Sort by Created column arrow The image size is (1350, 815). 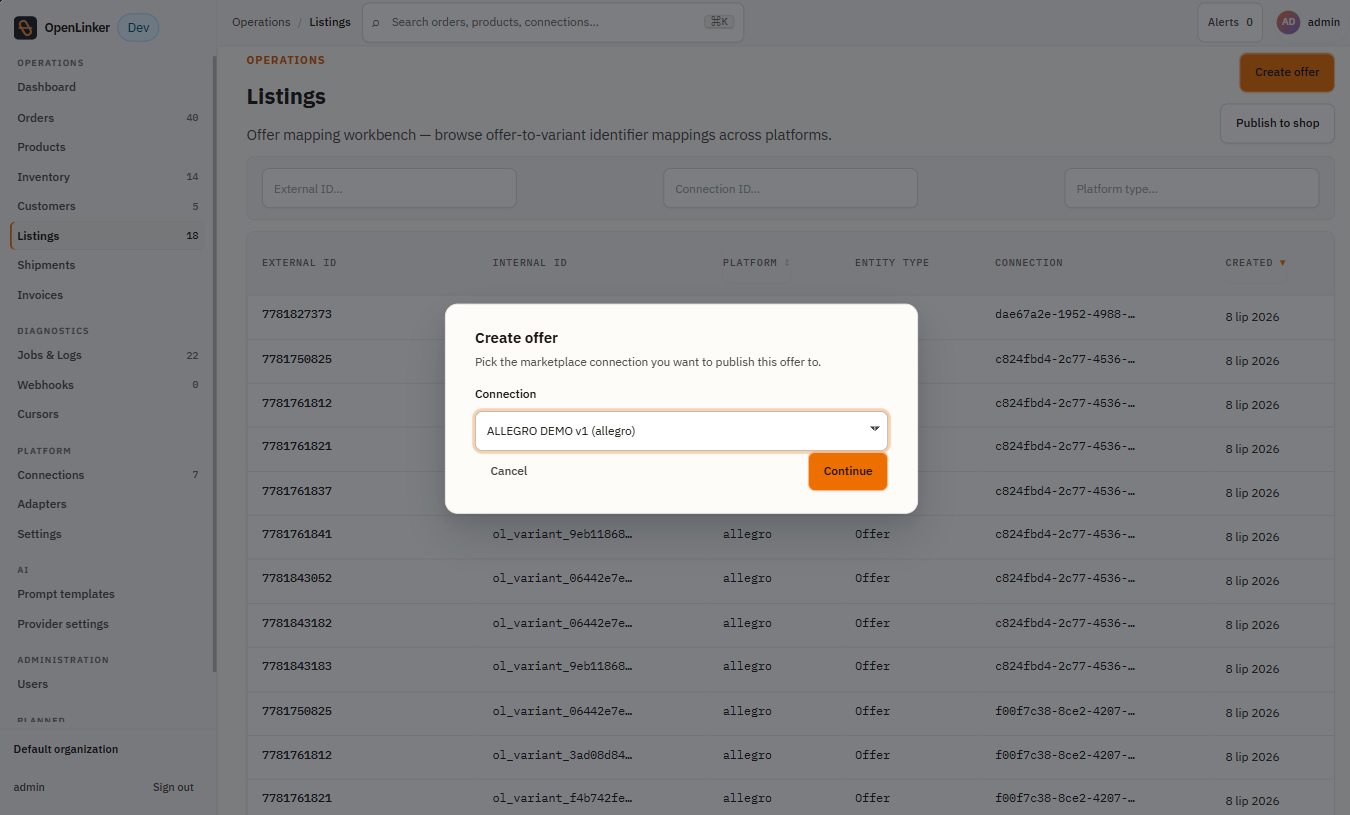click(x=1282, y=263)
